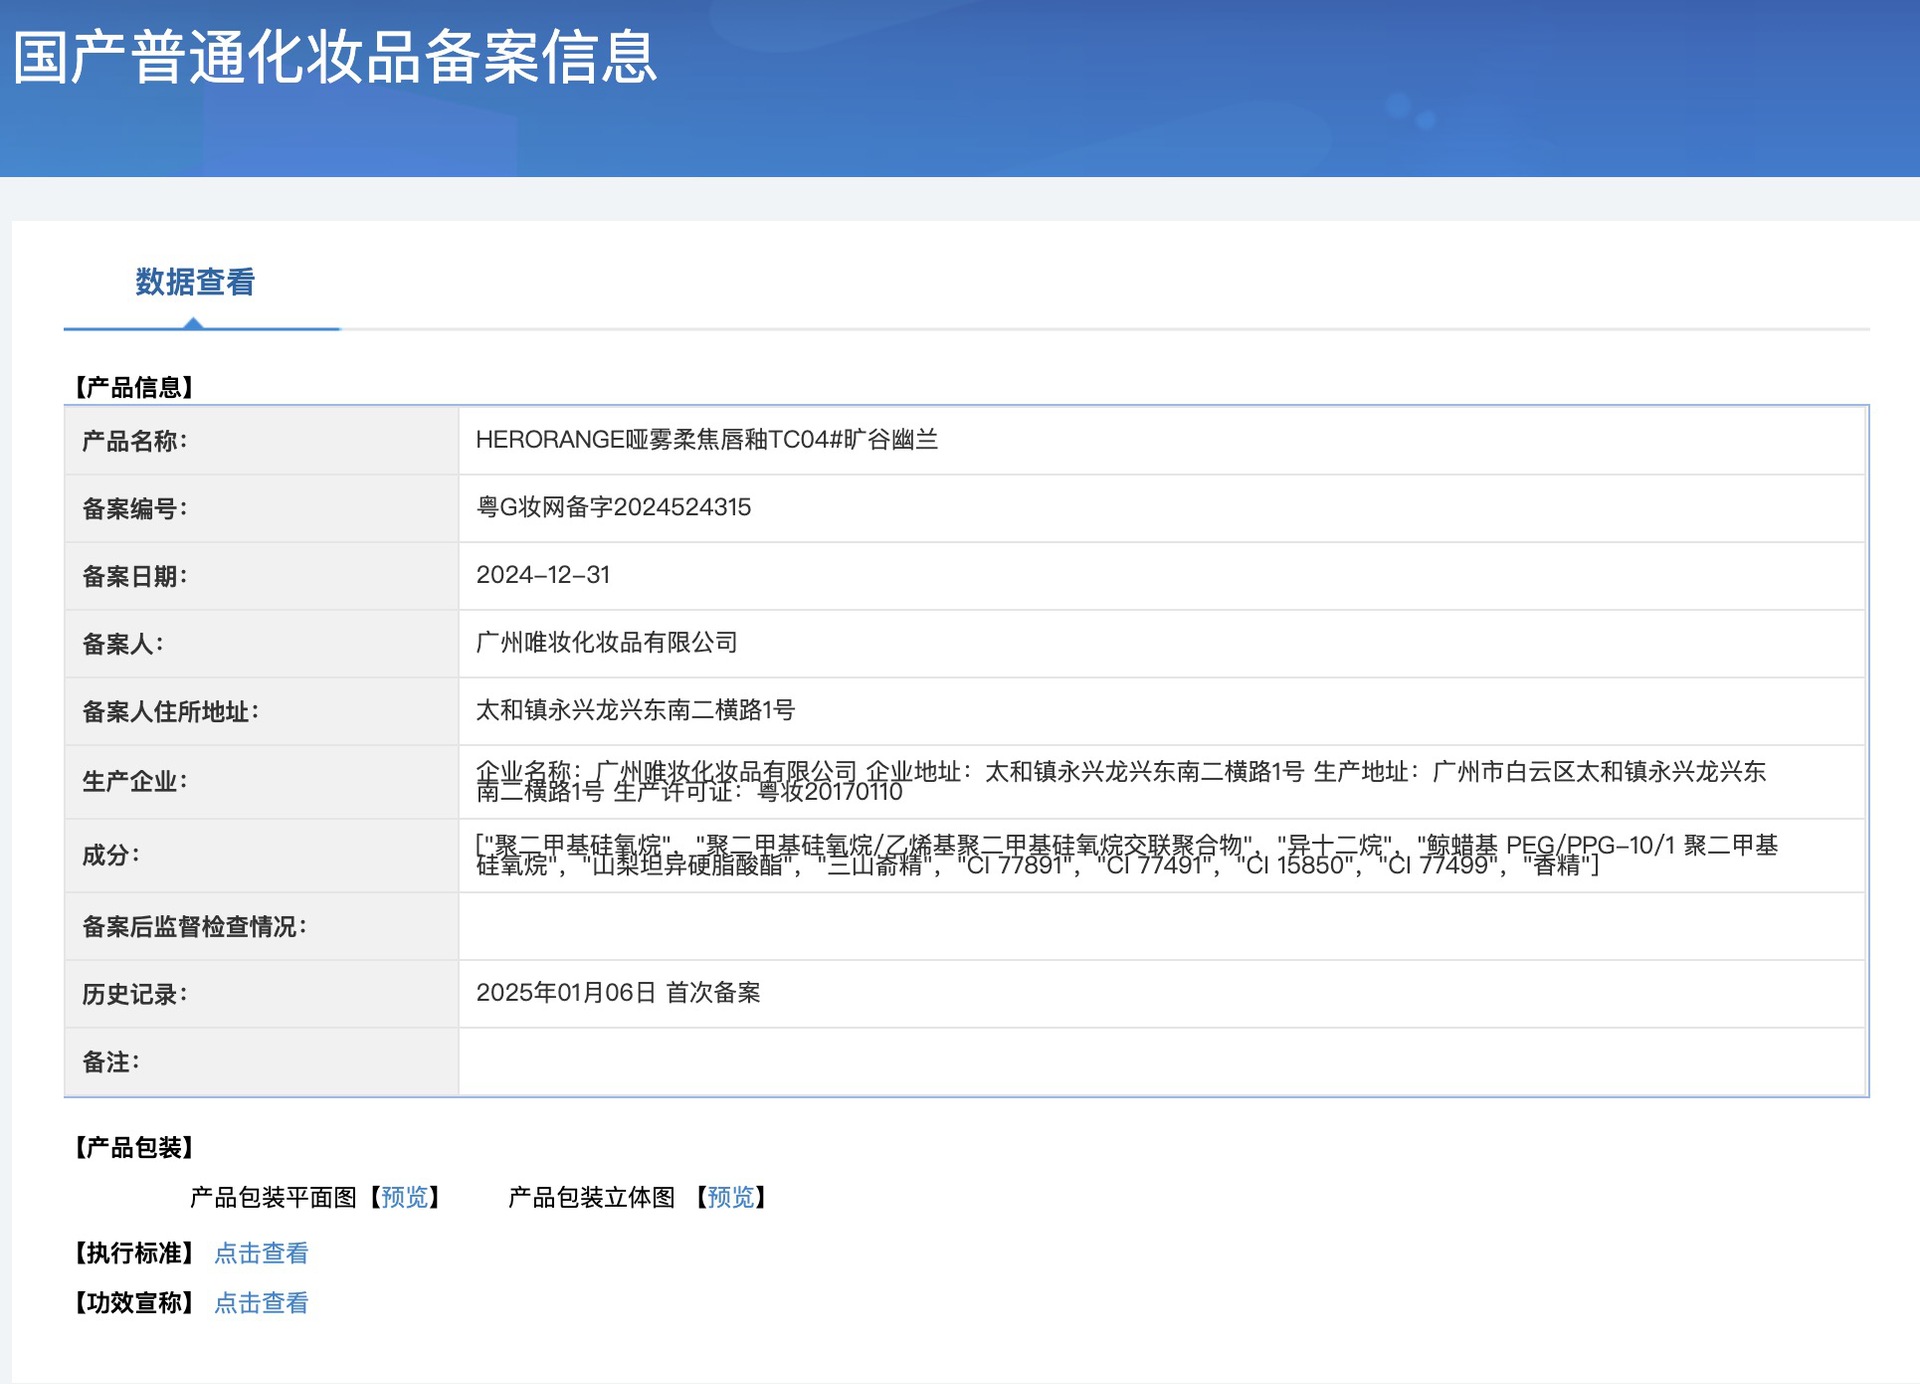Click the 生产企业 row label

point(135,782)
